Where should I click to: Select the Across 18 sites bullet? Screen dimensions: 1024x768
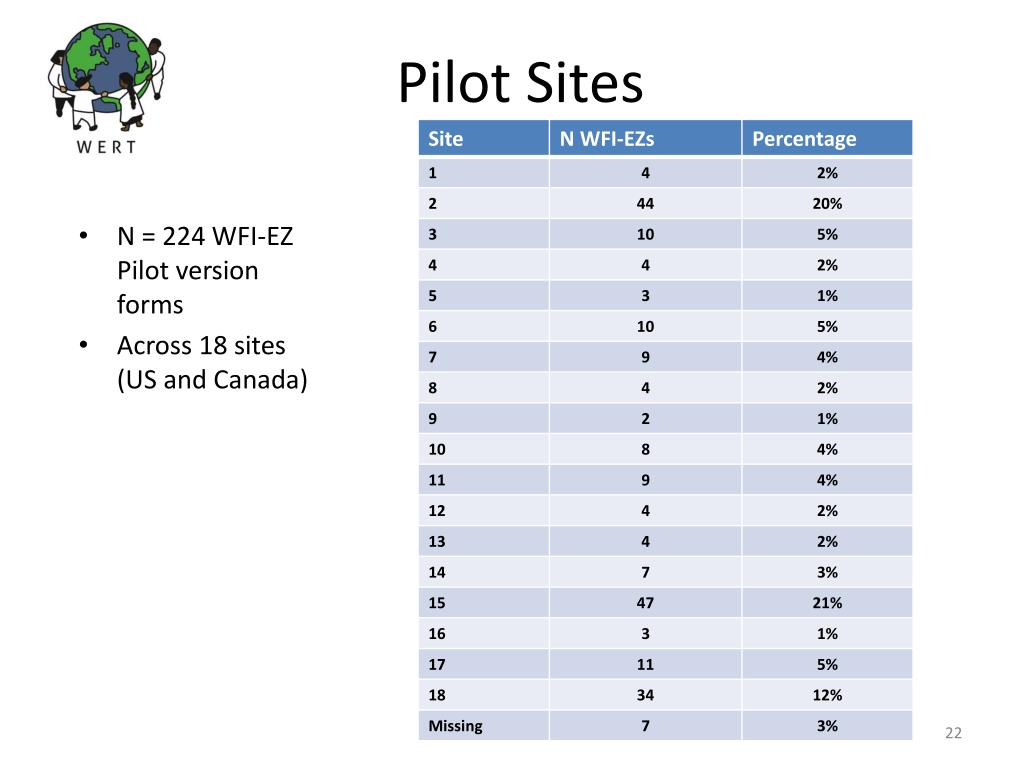pos(212,362)
